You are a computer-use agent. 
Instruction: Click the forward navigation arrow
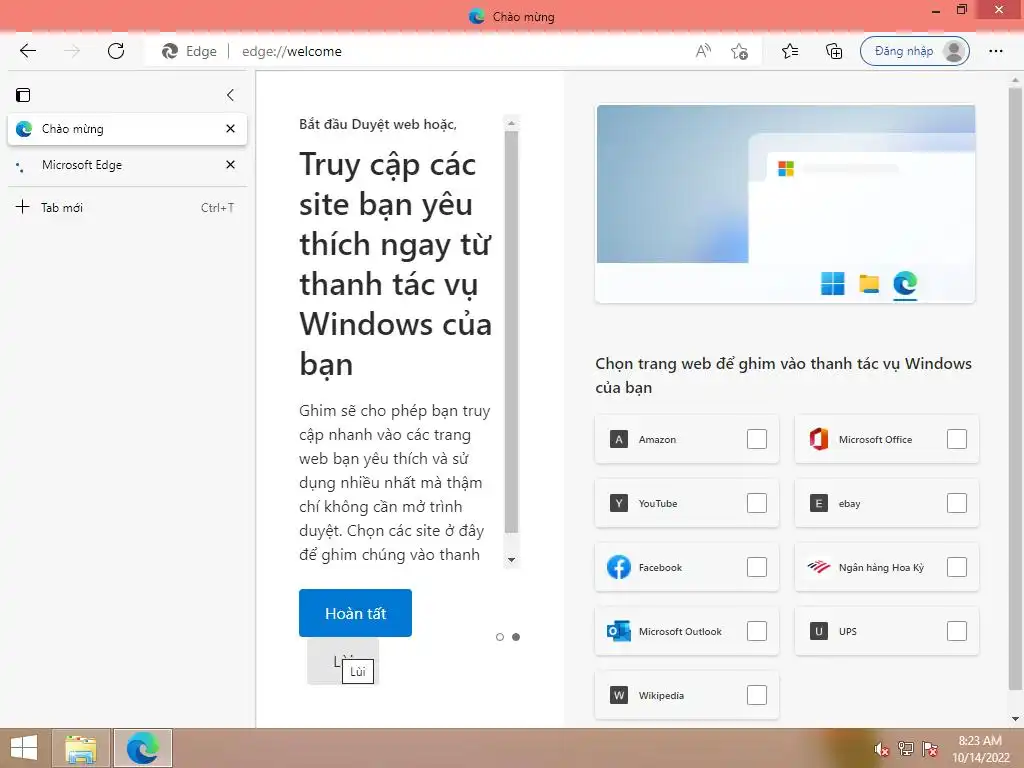[72, 51]
